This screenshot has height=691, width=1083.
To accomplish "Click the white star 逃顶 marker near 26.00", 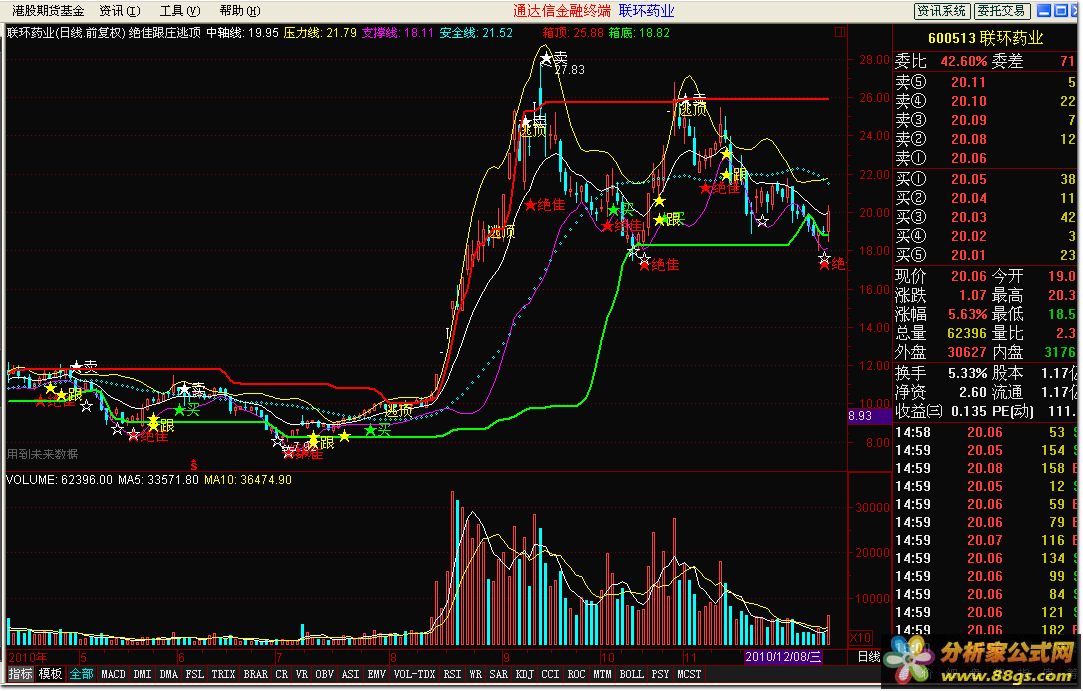I will [693, 105].
